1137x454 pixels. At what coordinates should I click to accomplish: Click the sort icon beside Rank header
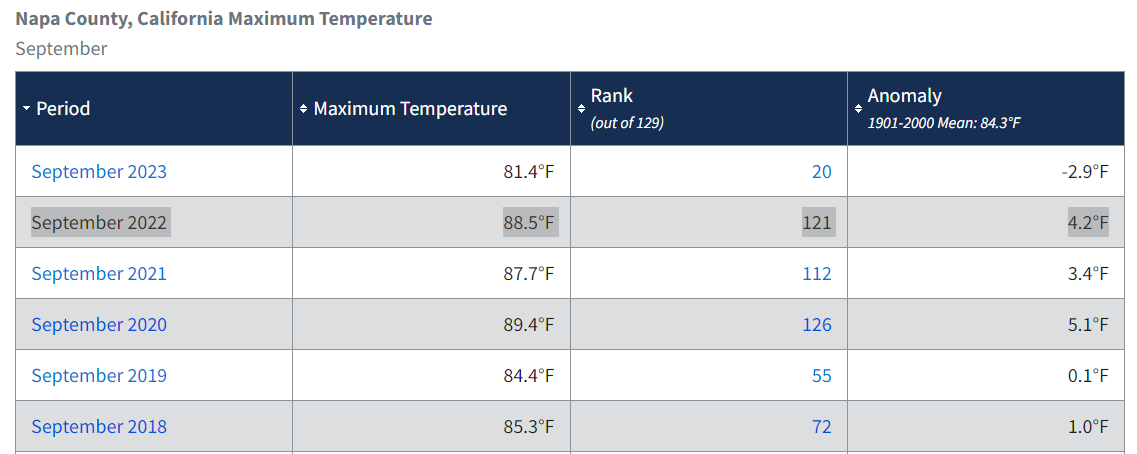pyautogui.click(x=581, y=109)
